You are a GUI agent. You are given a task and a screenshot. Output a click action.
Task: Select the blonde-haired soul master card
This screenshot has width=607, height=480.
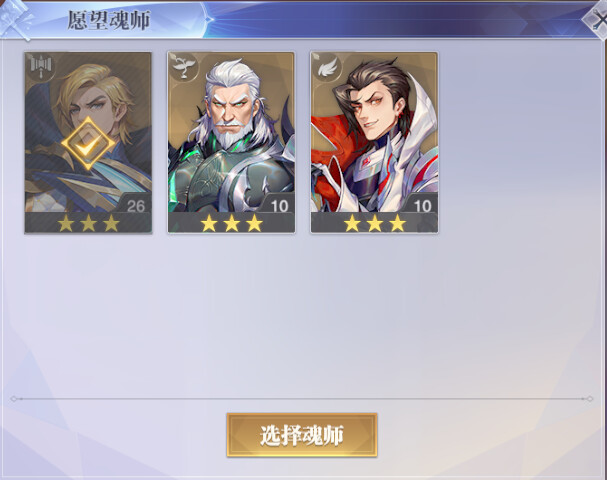click(88, 143)
